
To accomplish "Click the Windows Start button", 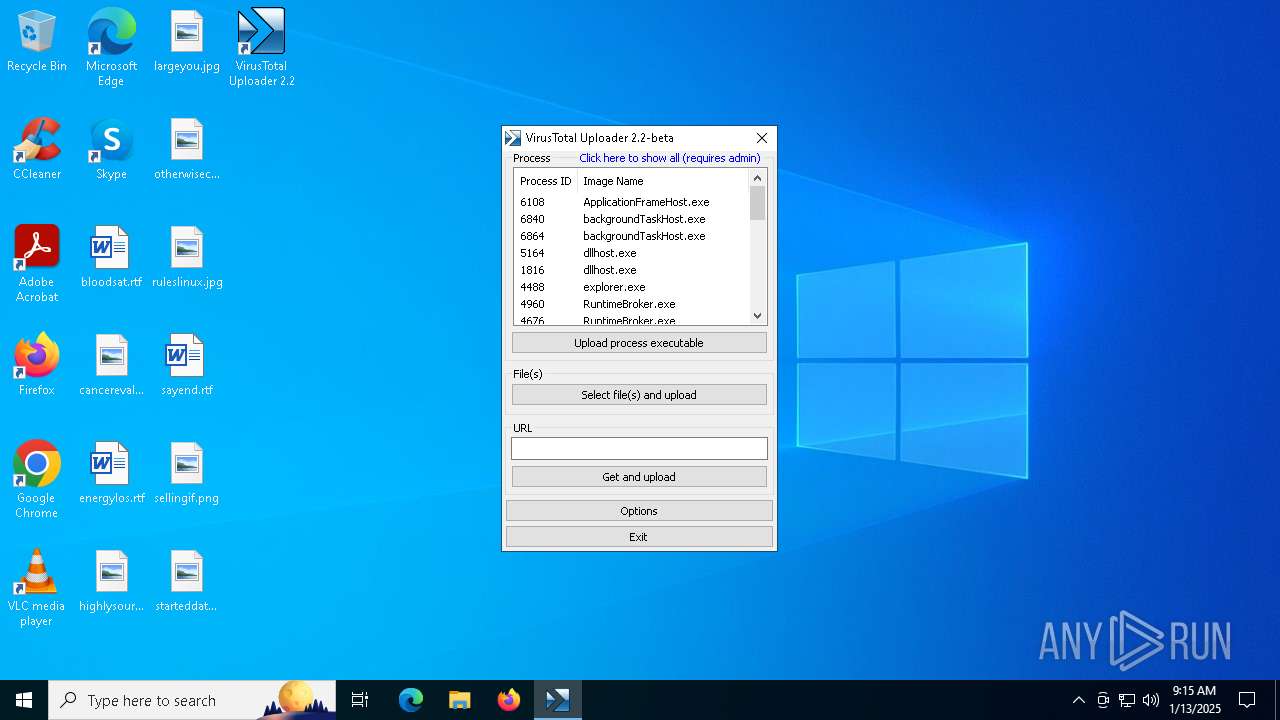I will [24, 700].
